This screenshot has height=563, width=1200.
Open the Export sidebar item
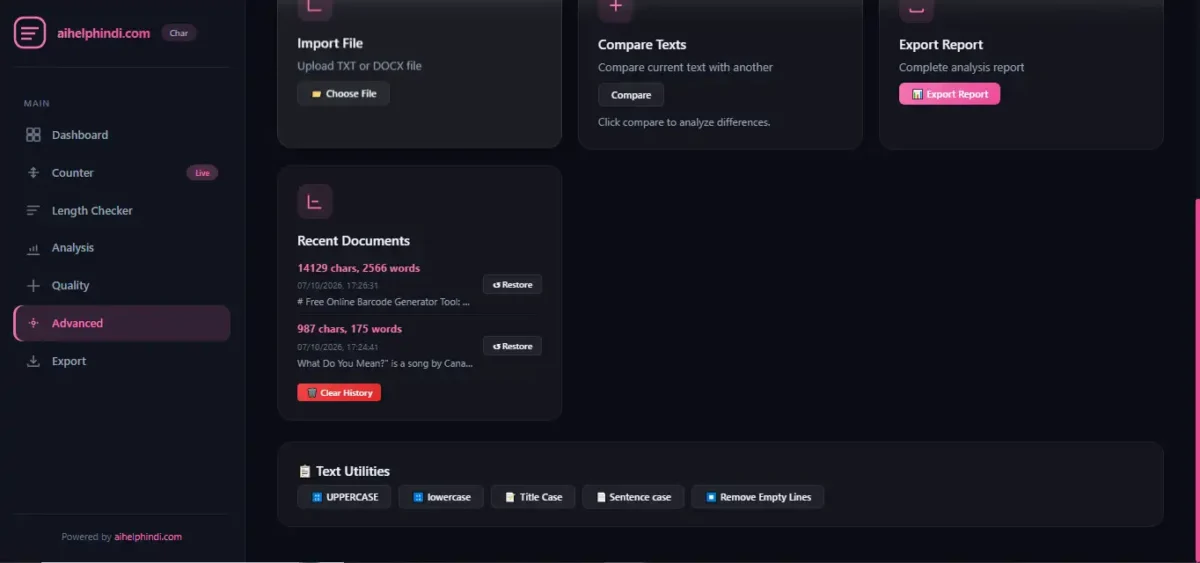tap(122, 361)
